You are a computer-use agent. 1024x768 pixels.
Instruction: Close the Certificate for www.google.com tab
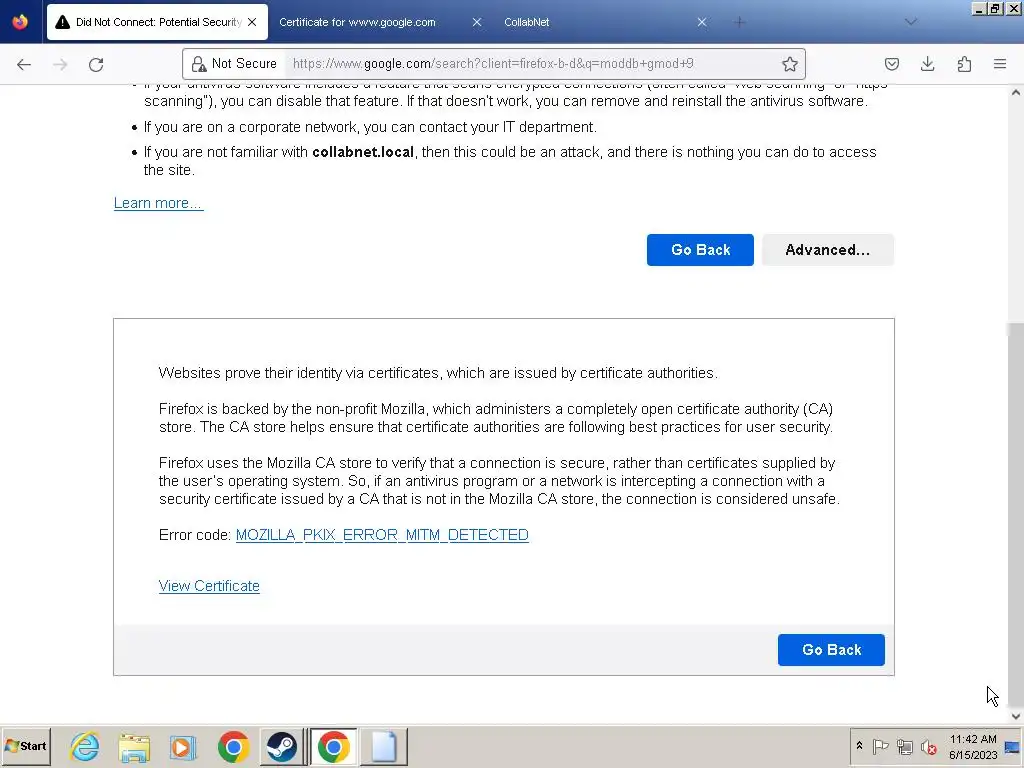click(477, 22)
